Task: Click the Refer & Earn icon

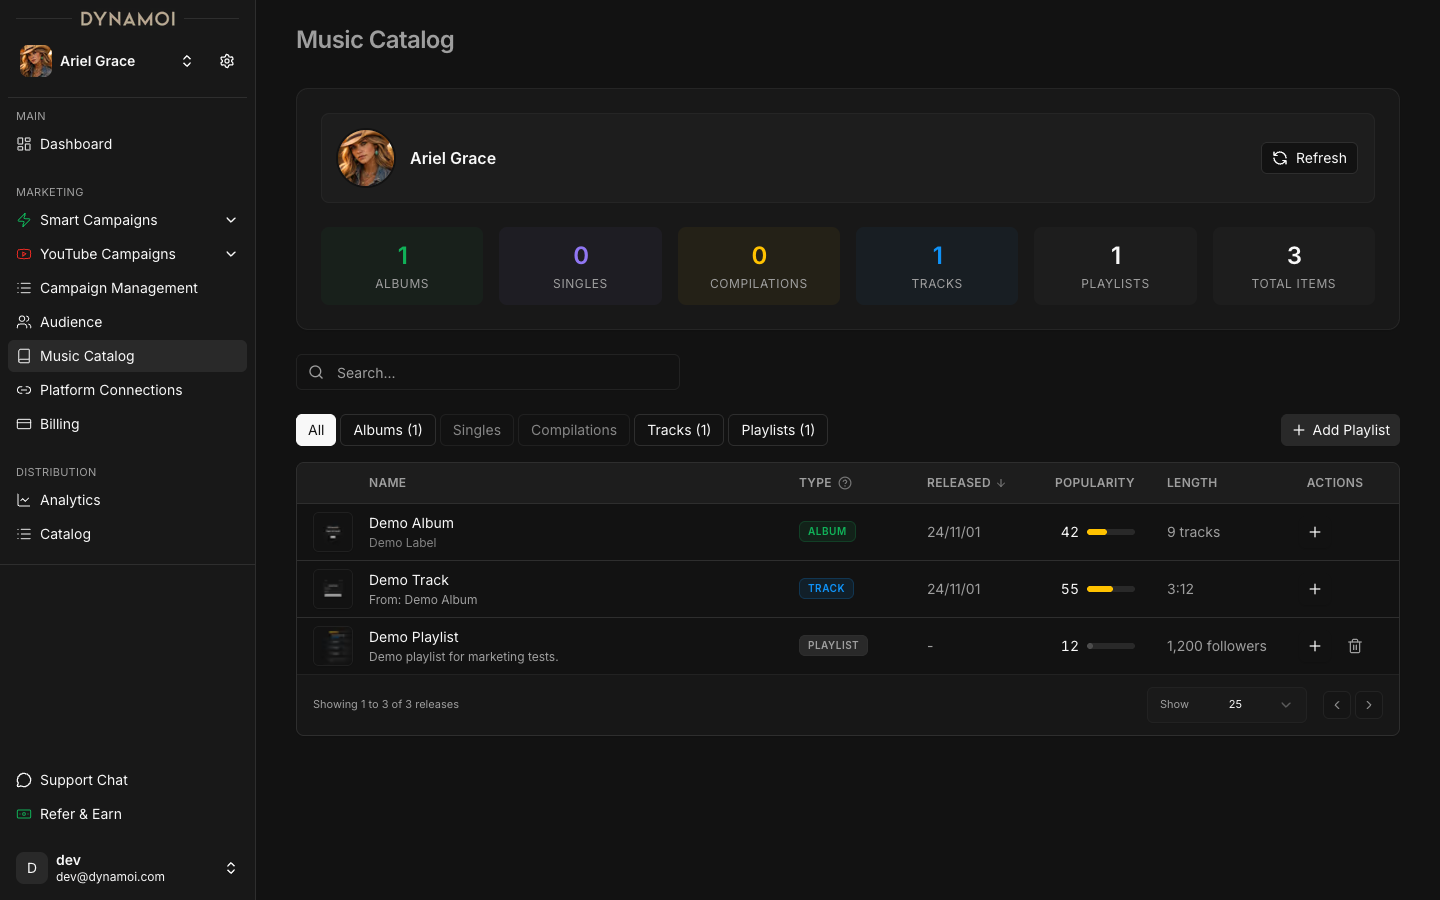Action: (23, 814)
